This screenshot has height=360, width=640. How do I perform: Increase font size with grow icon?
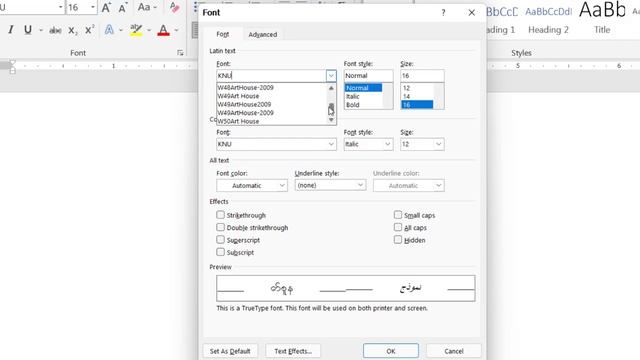tap(106, 7)
